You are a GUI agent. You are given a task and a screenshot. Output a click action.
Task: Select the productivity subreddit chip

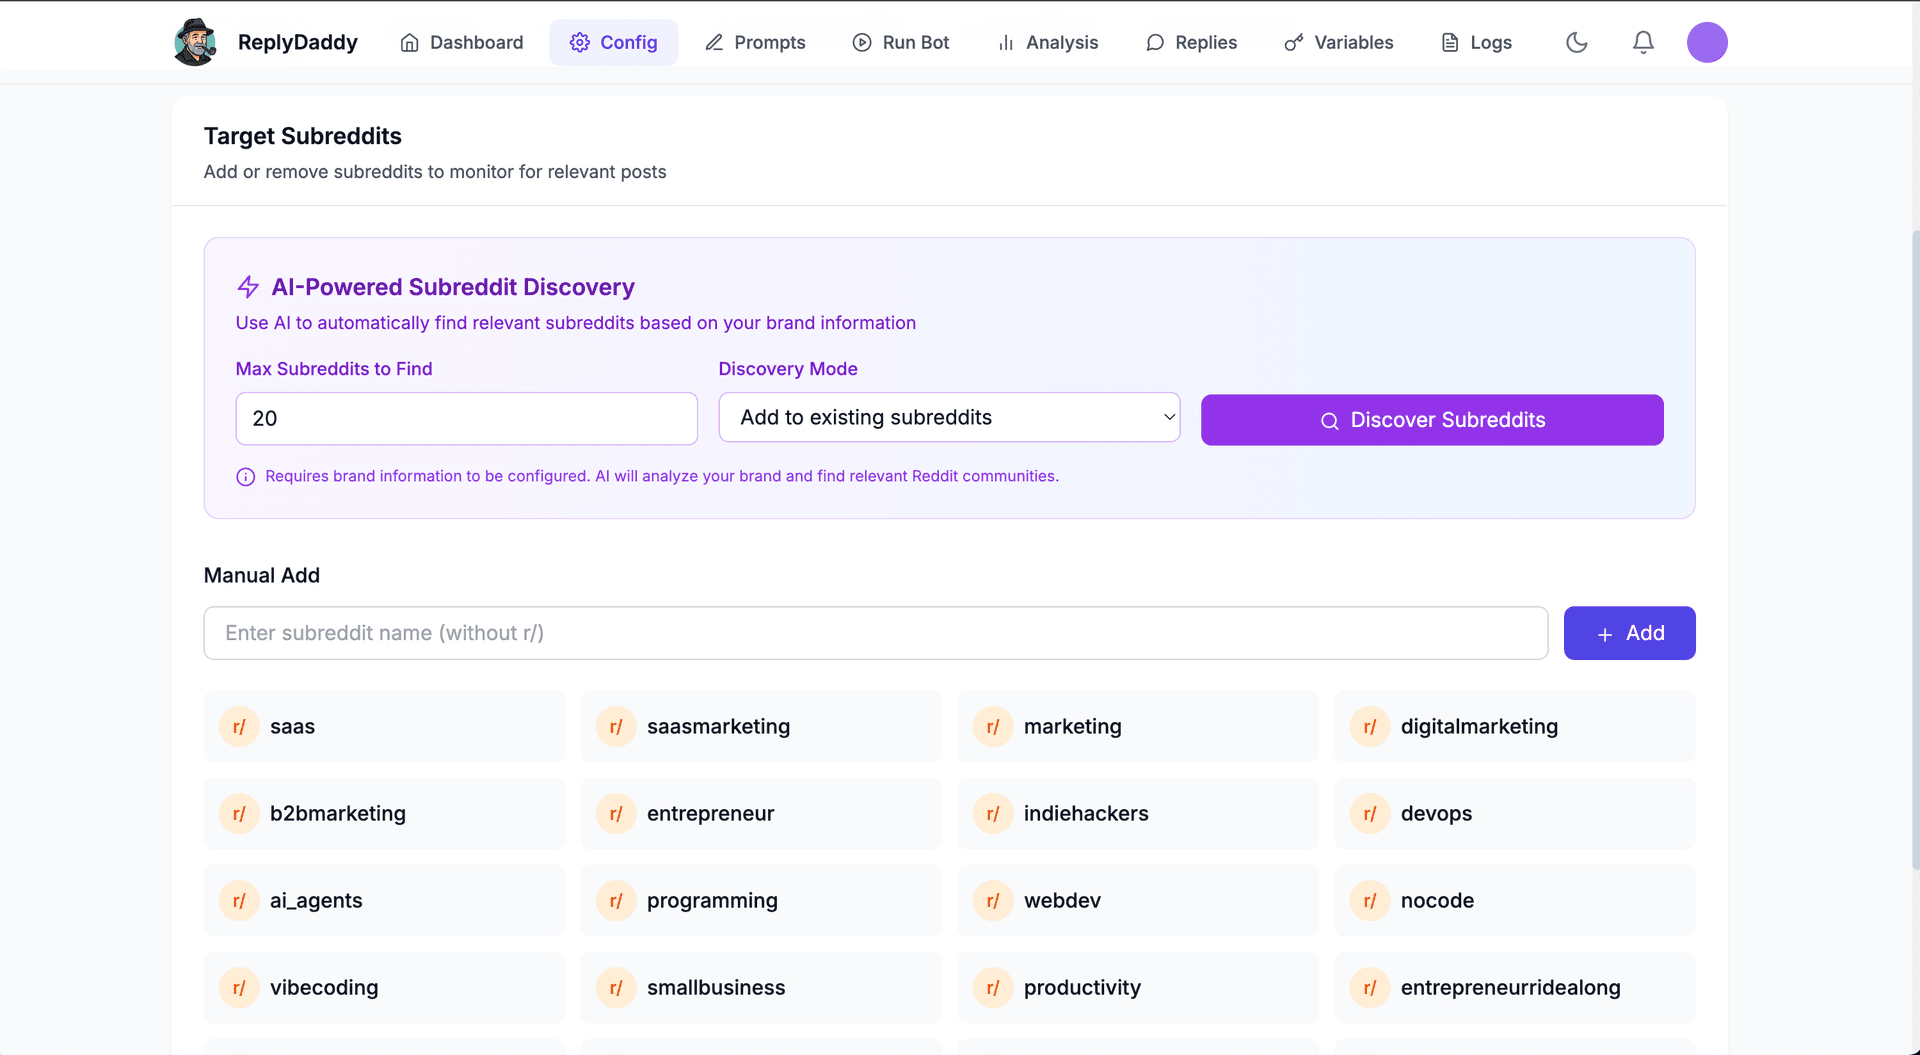coord(1138,988)
